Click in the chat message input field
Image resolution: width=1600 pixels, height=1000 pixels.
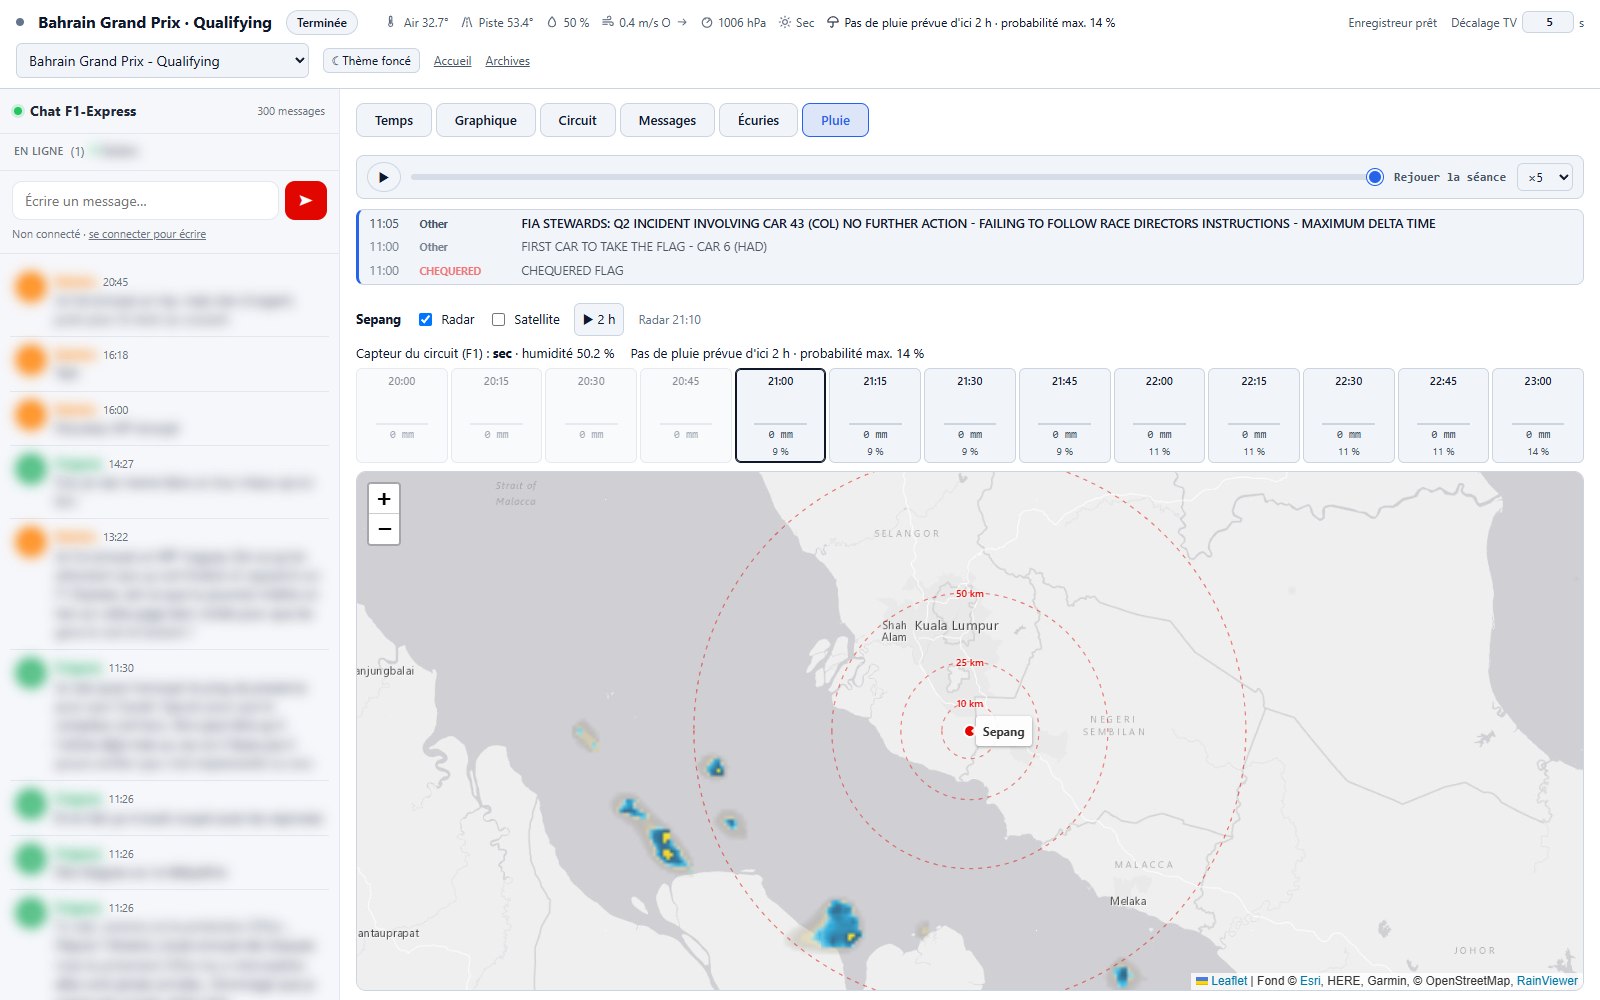tap(145, 201)
